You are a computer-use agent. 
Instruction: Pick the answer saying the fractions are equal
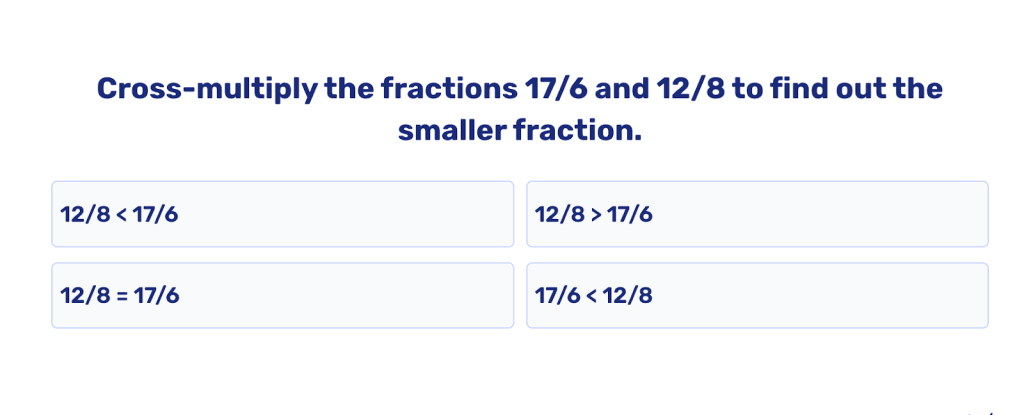[x=282, y=295]
